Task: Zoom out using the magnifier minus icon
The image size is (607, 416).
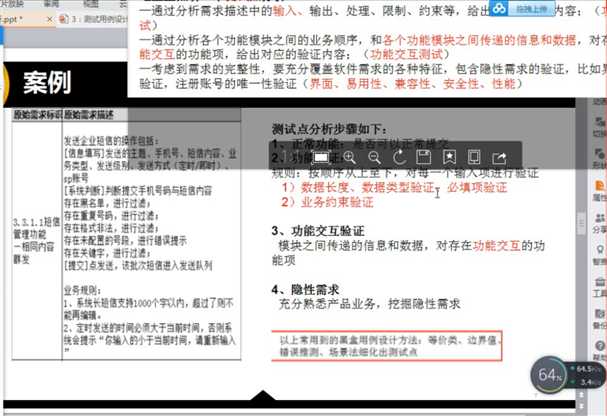Action: pyautogui.click(x=374, y=157)
